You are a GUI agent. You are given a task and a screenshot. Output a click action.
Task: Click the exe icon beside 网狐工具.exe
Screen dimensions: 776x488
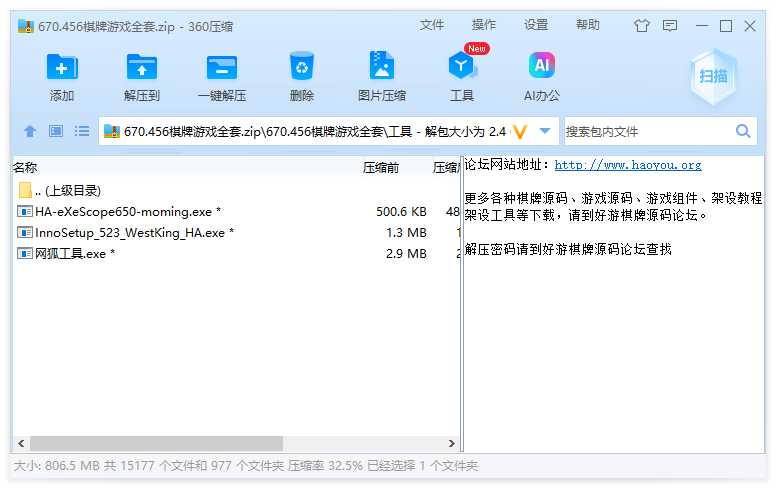[x=25, y=253]
